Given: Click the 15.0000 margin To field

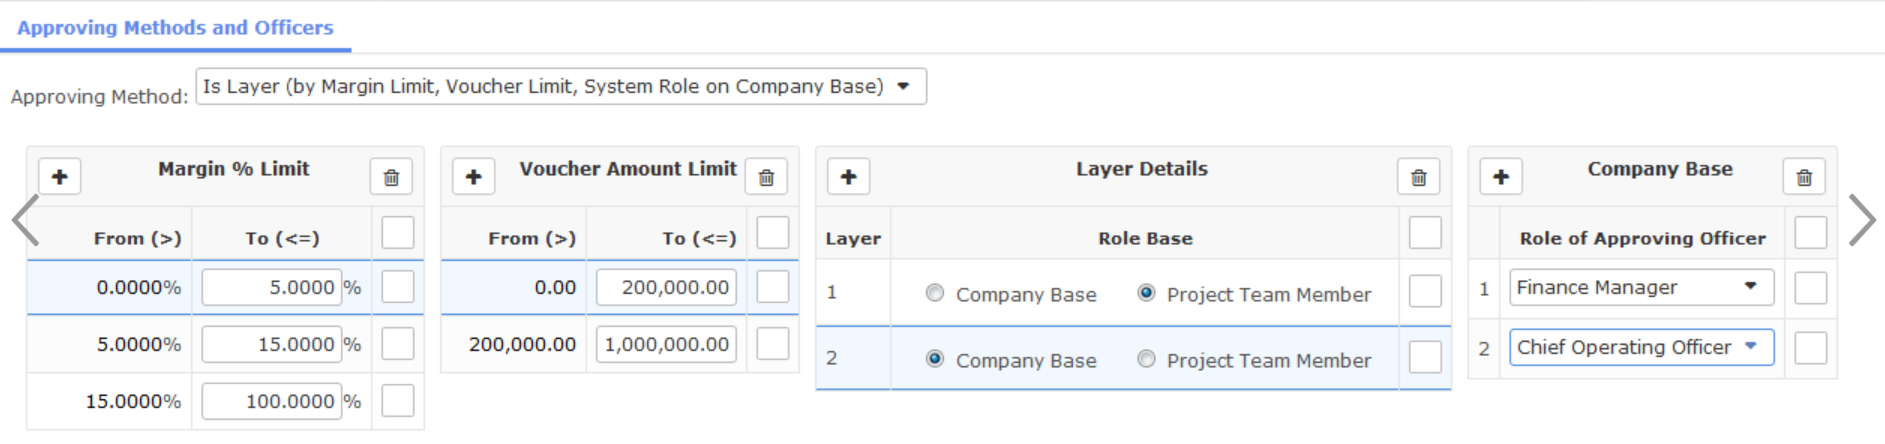Looking at the screenshot, I should coord(272,344).
